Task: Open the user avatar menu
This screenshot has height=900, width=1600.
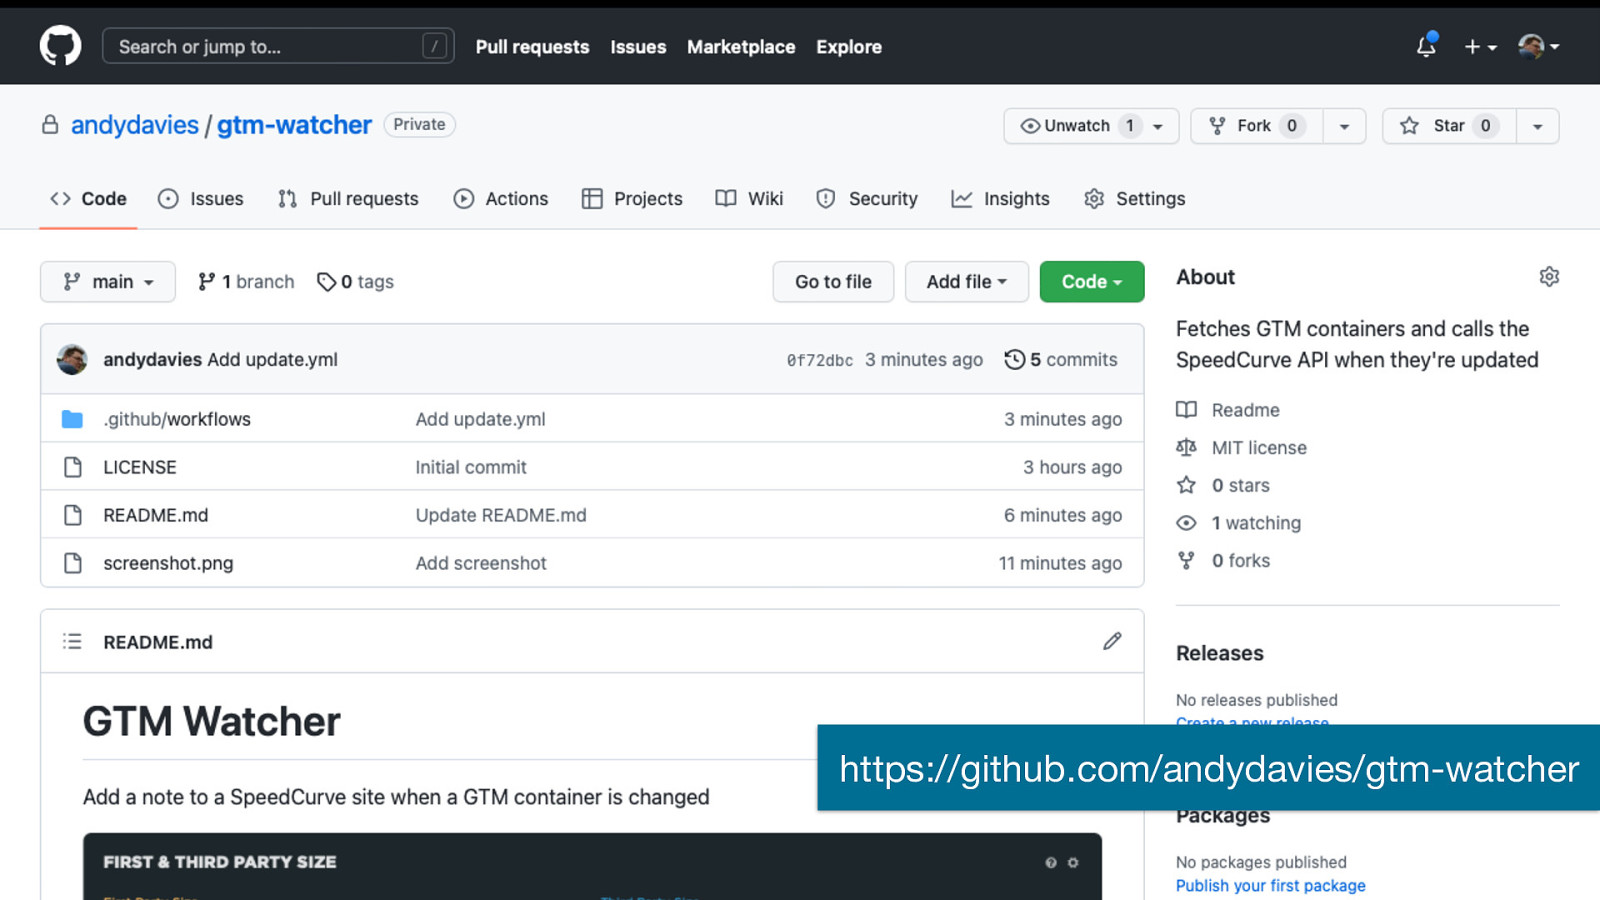Action: coord(1538,46)
